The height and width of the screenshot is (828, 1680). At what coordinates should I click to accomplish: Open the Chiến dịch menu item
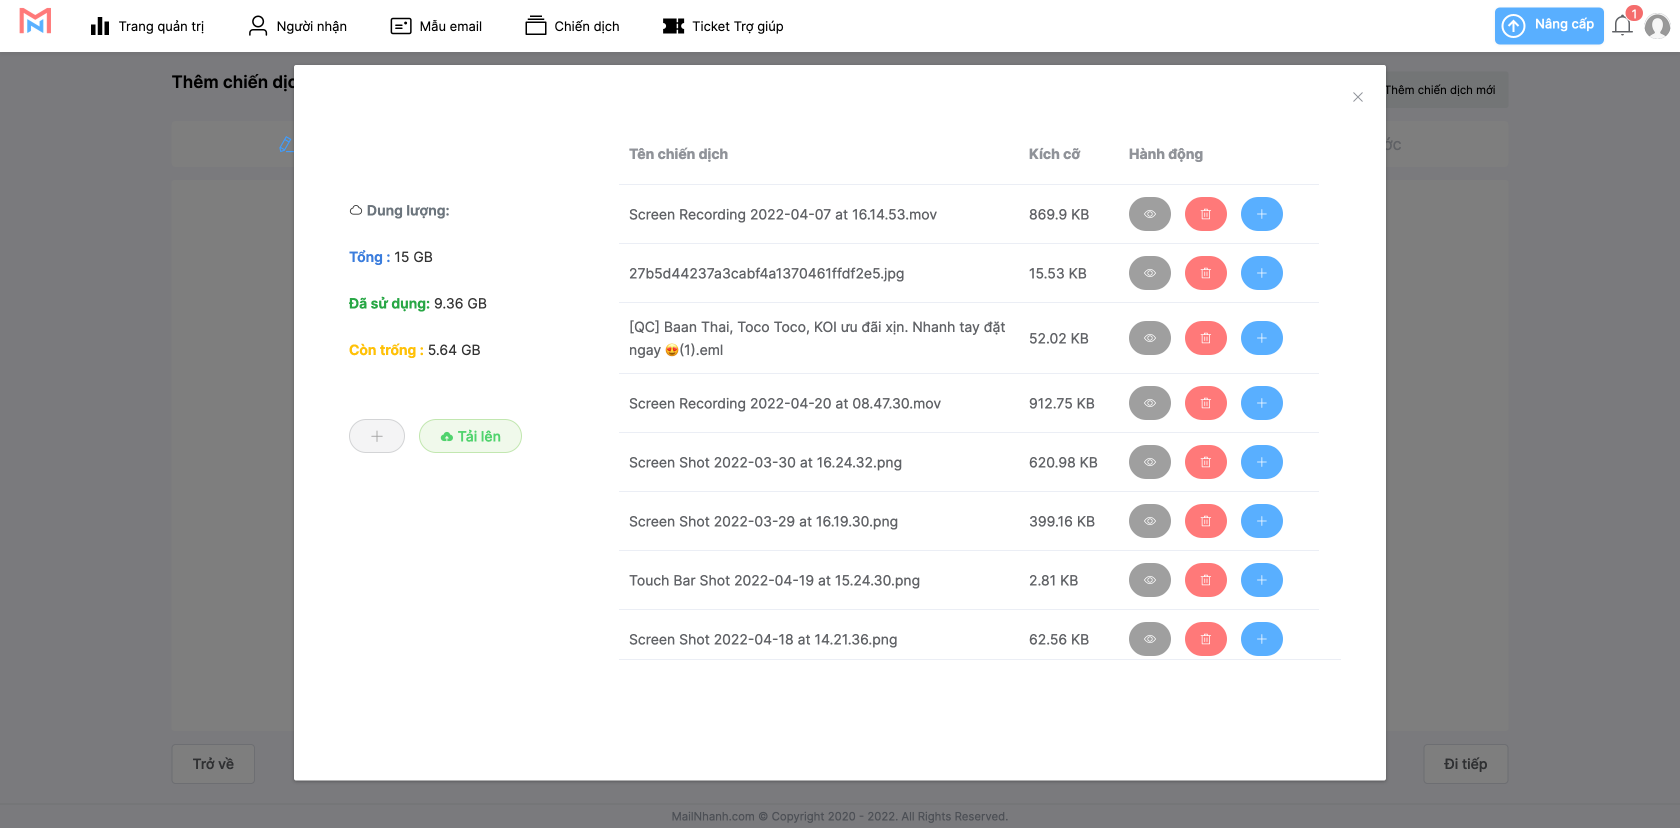[572, 26]
